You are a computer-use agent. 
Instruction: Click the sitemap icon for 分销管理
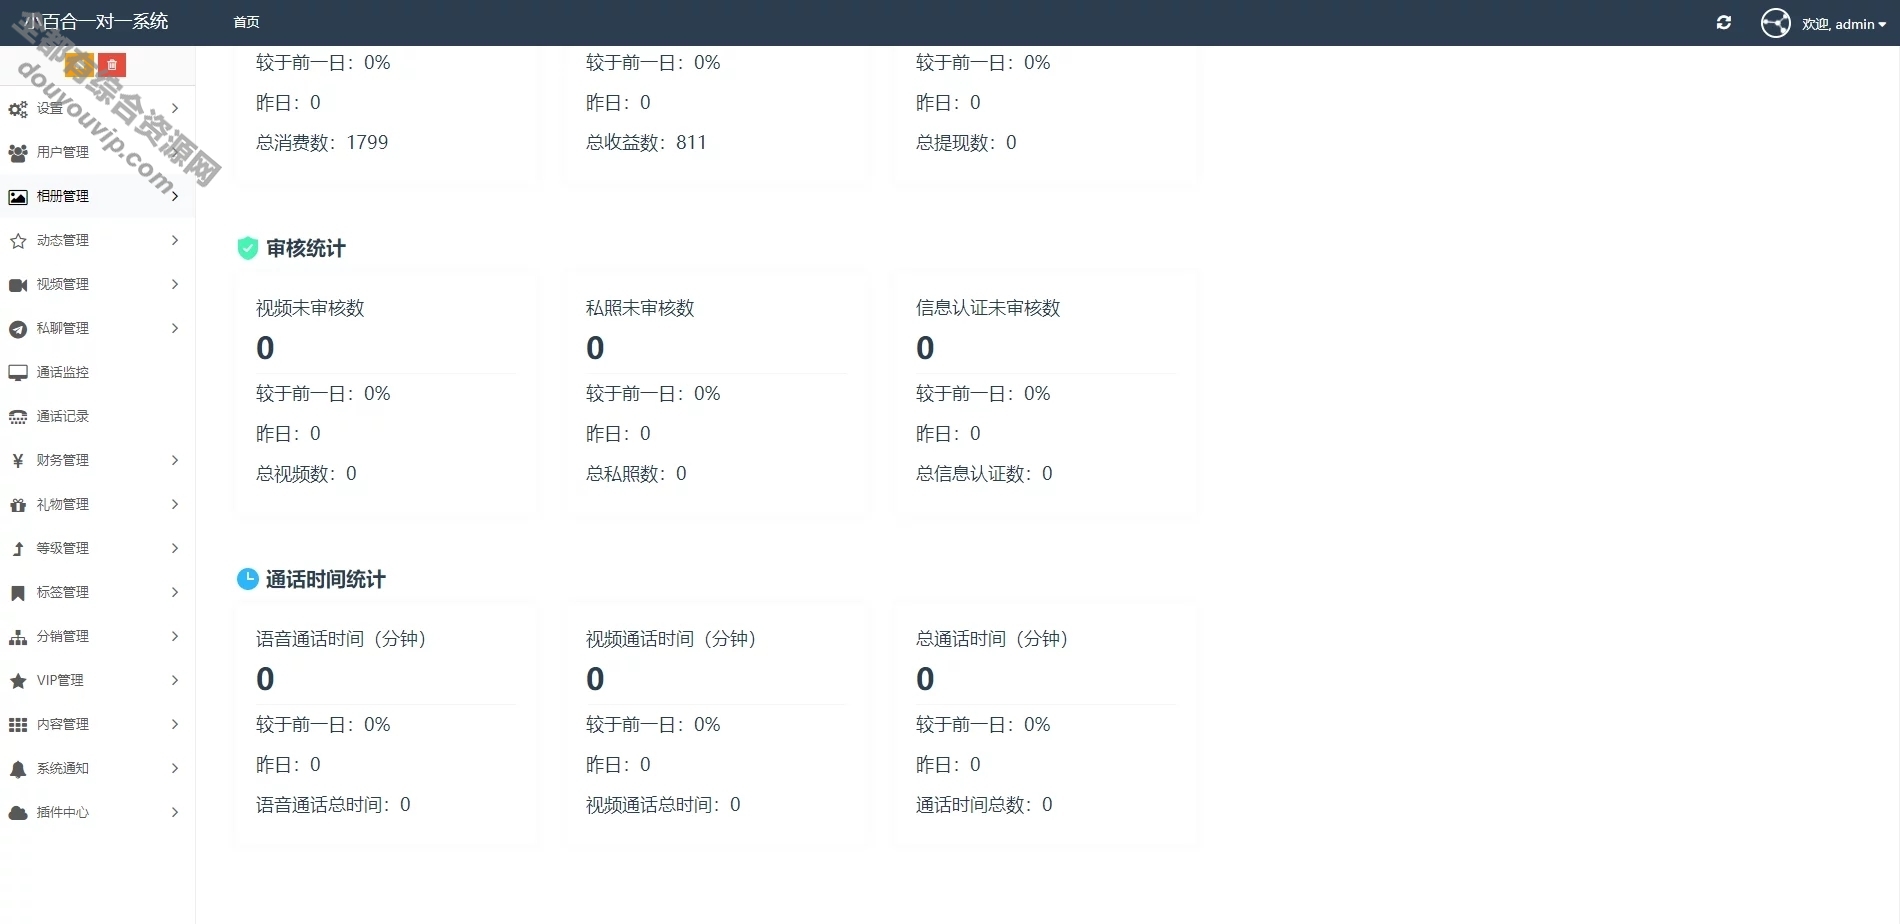(18, 637)
